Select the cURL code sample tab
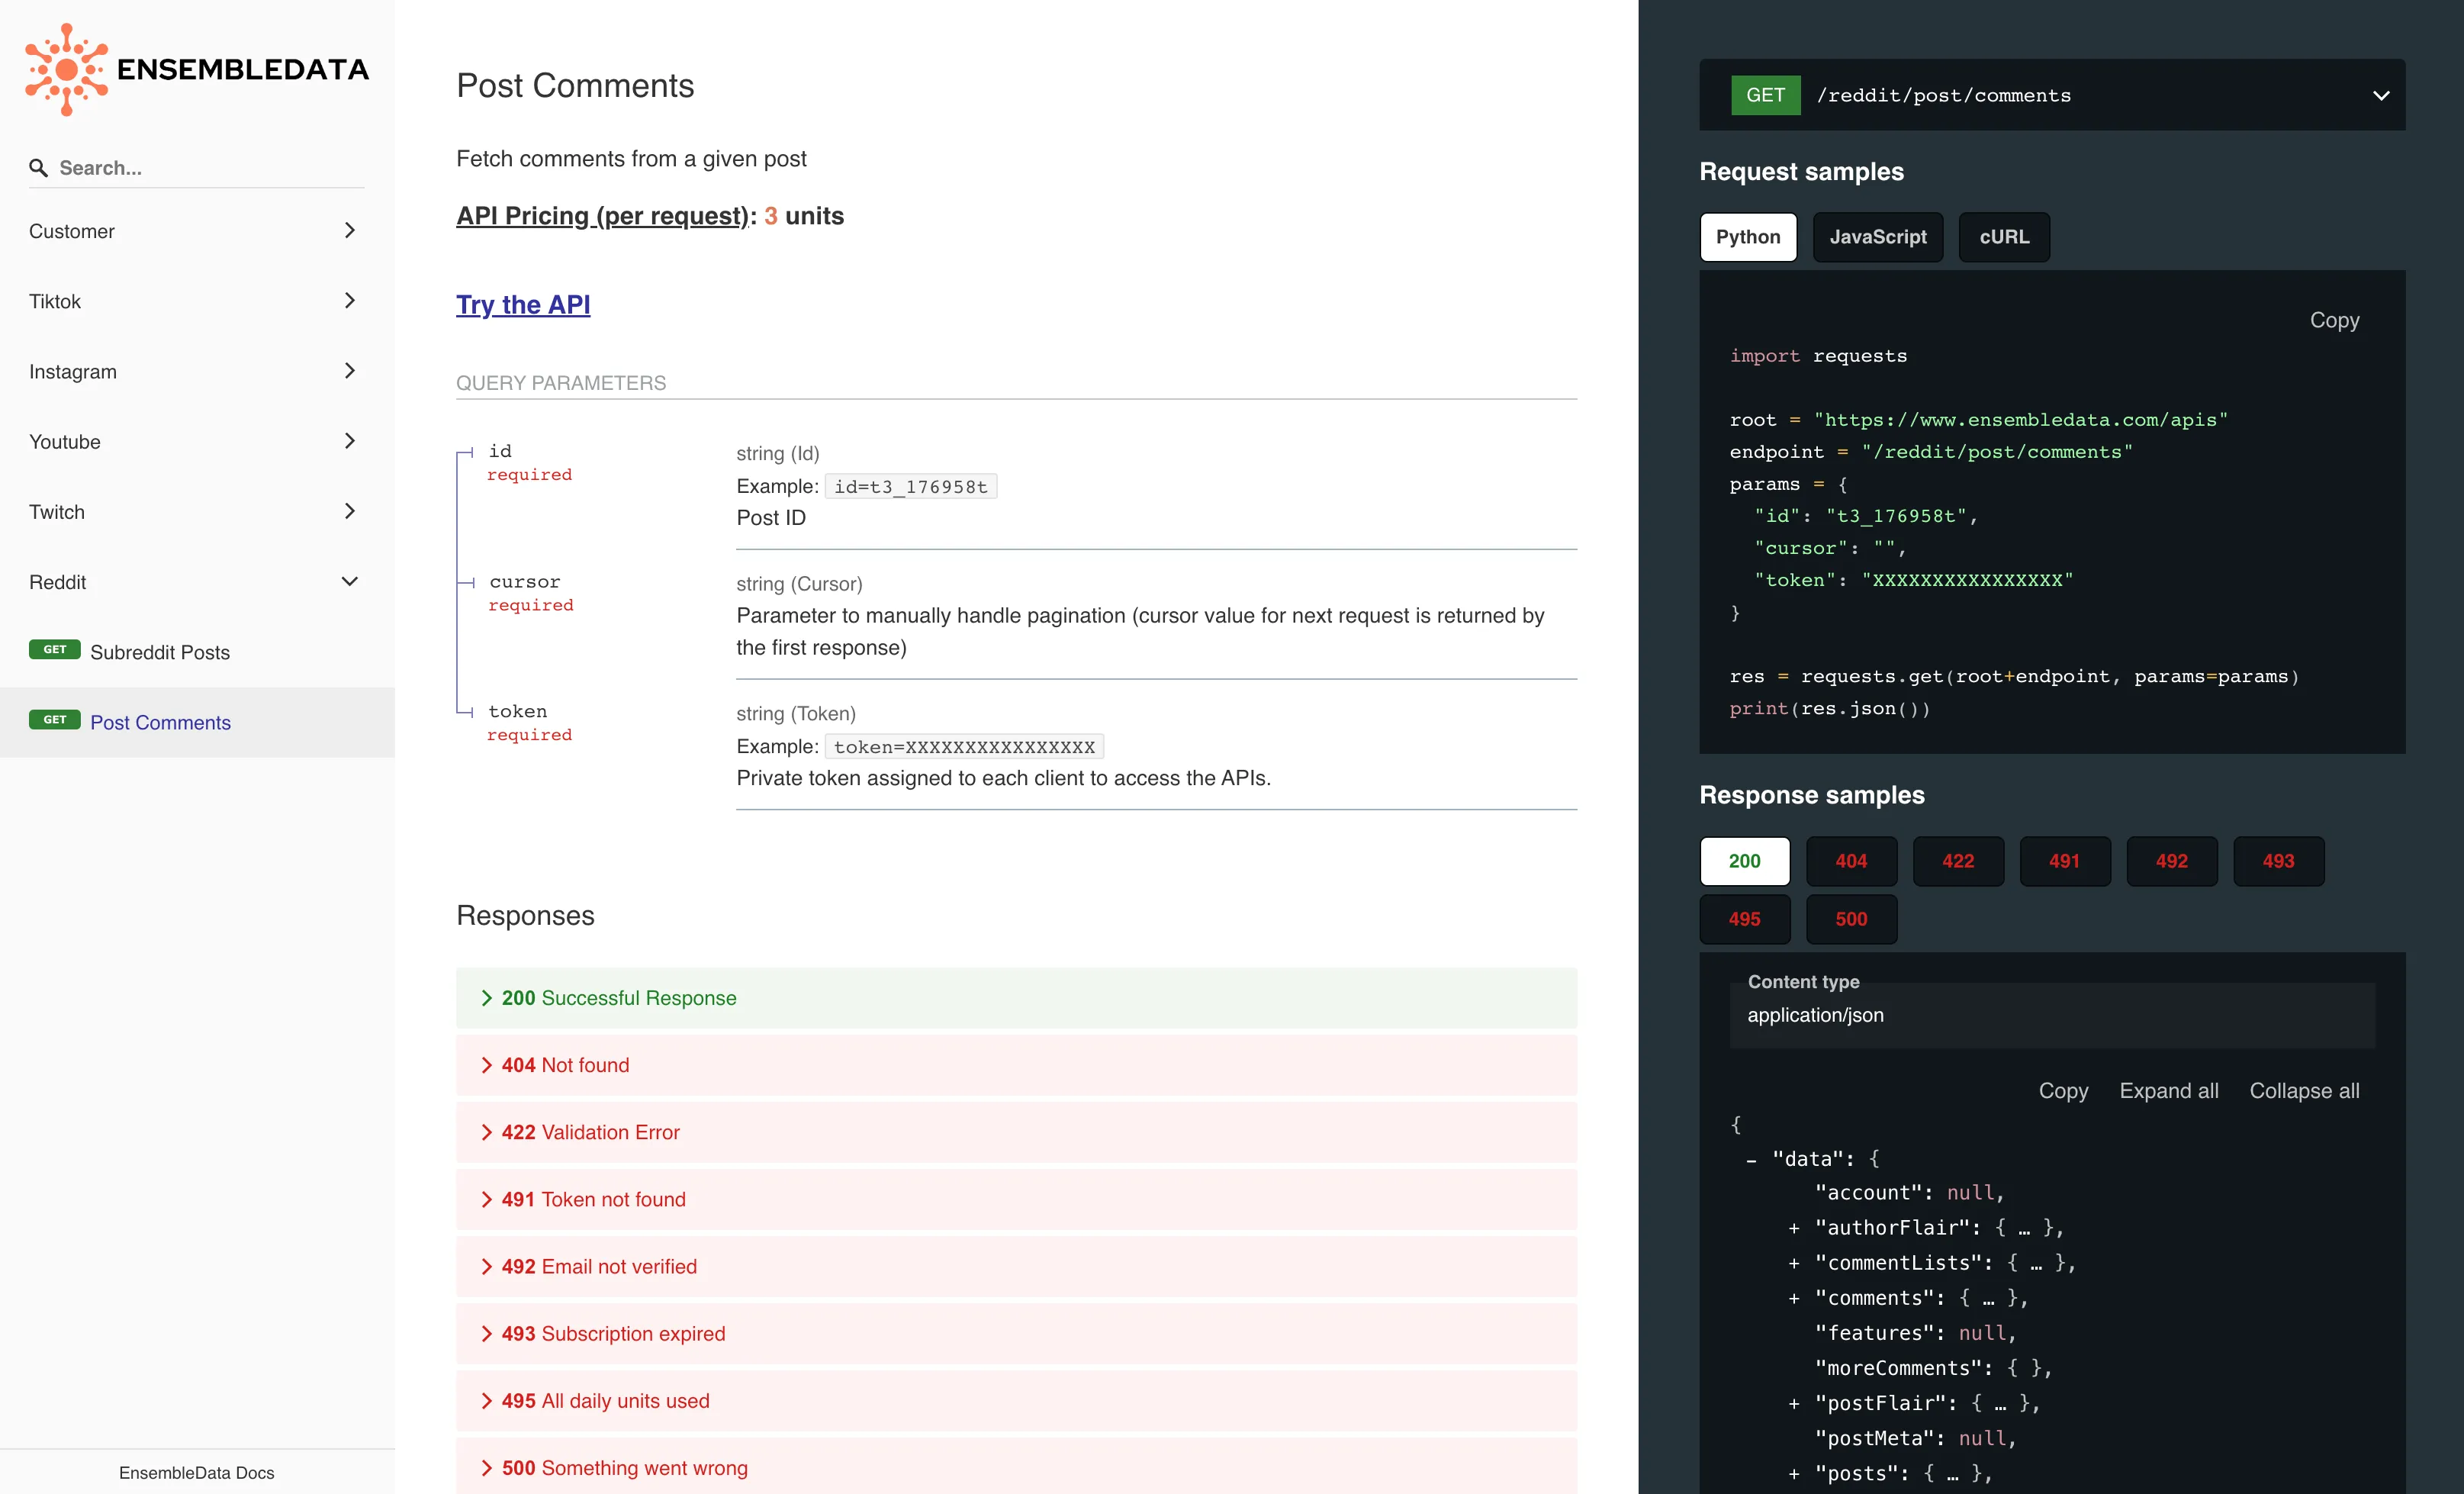The height and width of the screenshot is (1494, 2464). (2003, 236)
